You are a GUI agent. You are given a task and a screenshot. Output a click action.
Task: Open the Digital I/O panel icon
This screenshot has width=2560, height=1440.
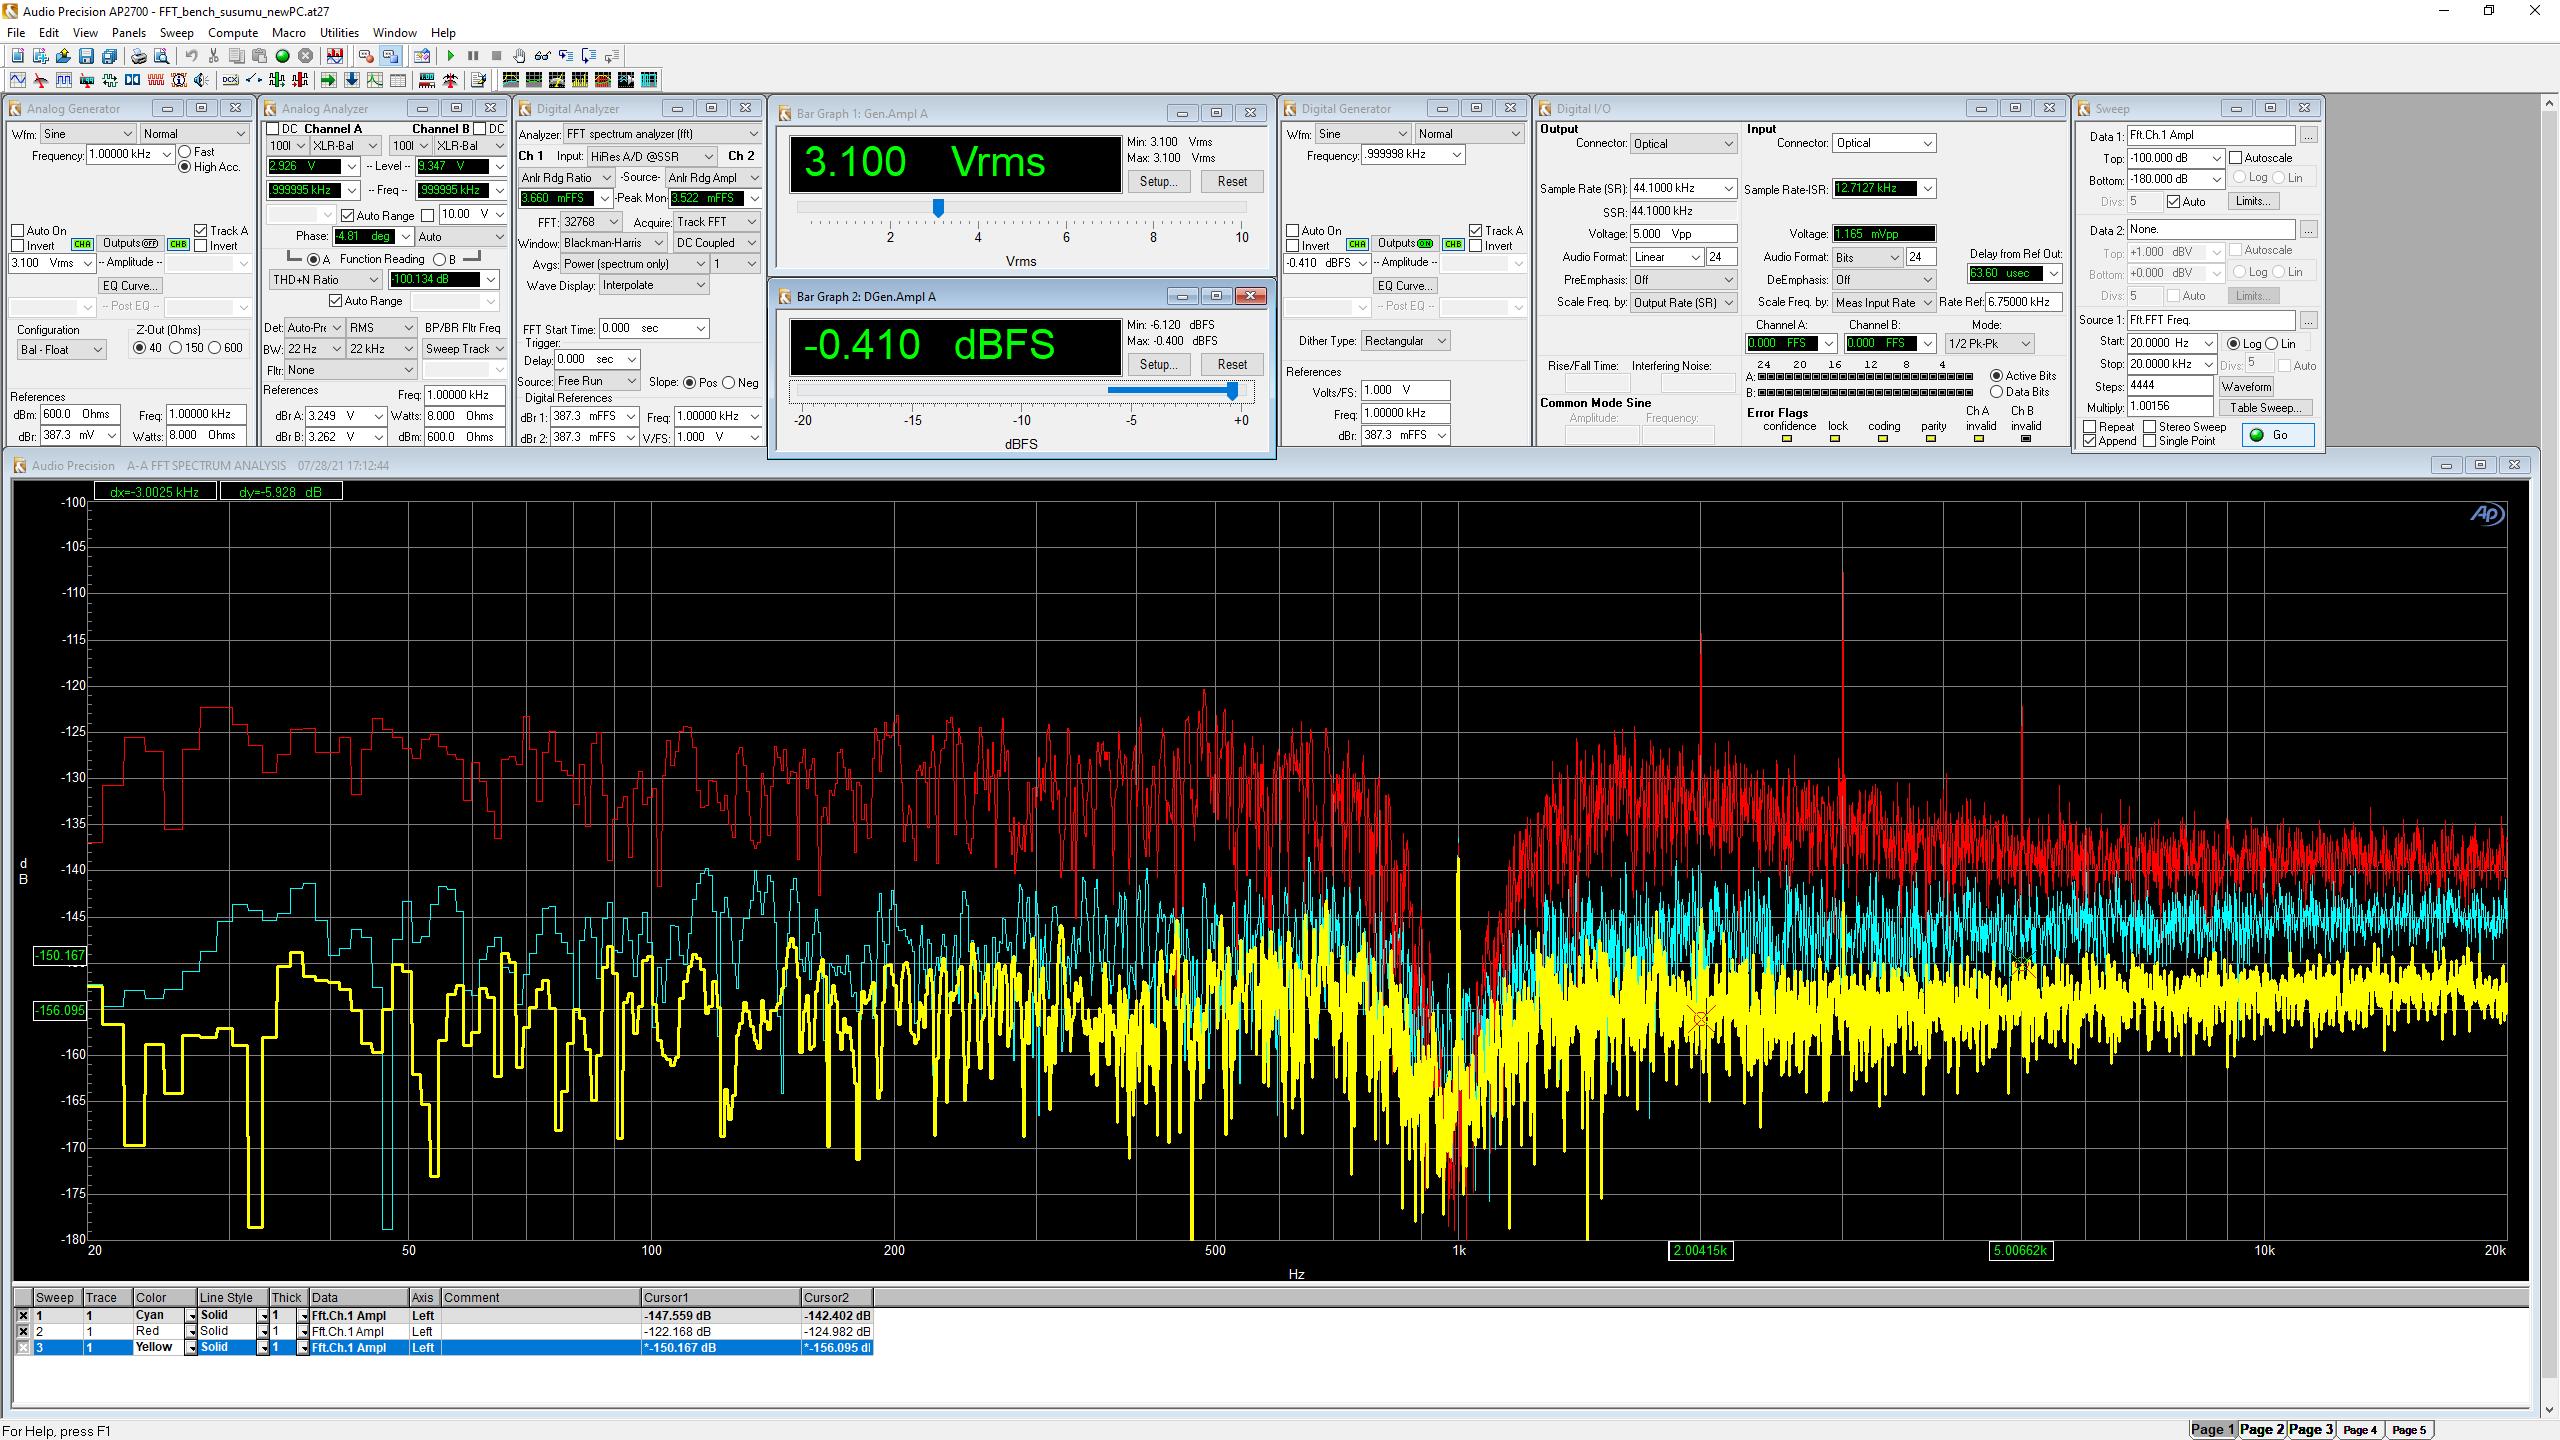(x=110, y=80)
